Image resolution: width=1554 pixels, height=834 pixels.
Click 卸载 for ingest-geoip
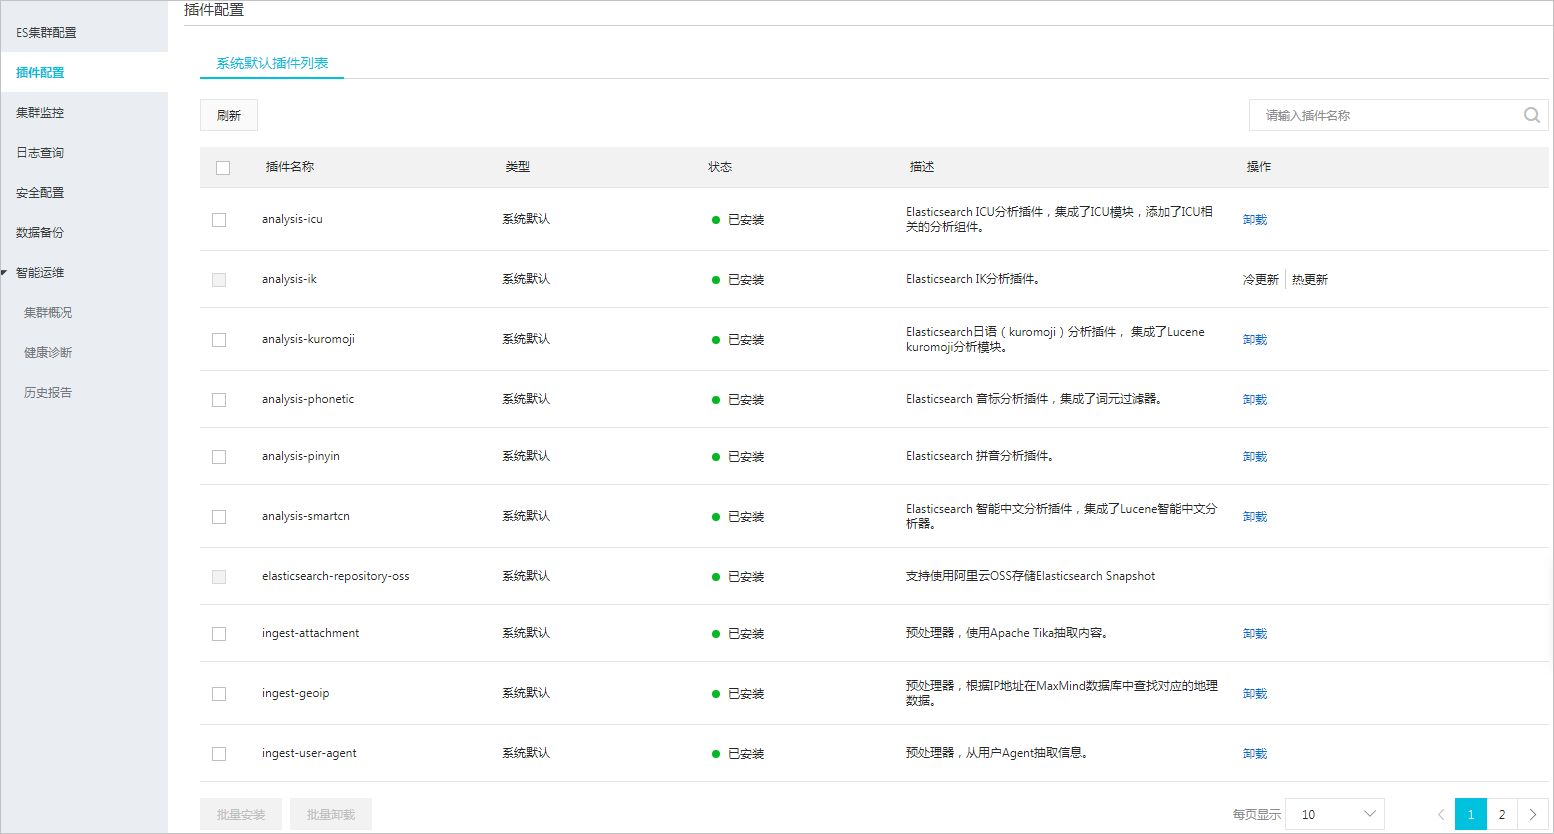1255,693
